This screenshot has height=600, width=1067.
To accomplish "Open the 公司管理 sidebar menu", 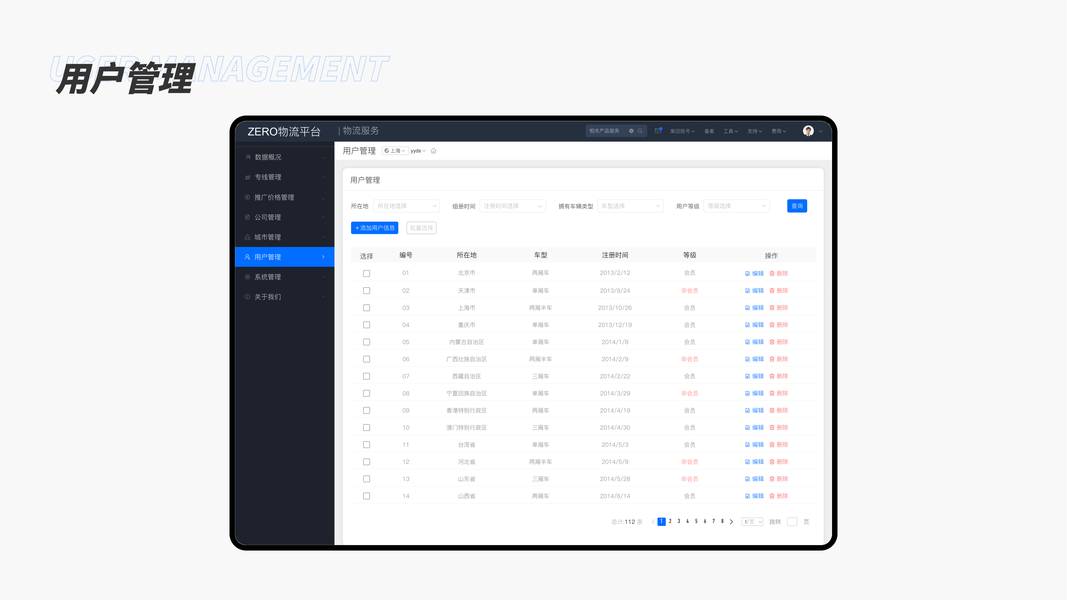I will tap(284, 217).
